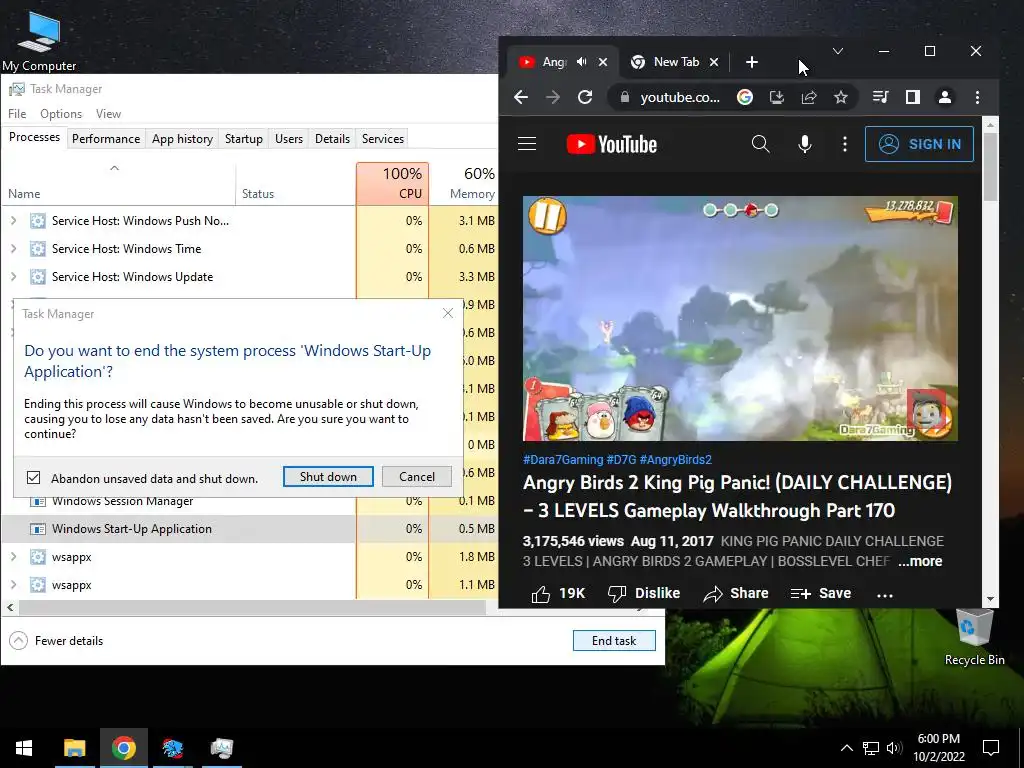Open Chrome profile icon

tap(944, 97)
